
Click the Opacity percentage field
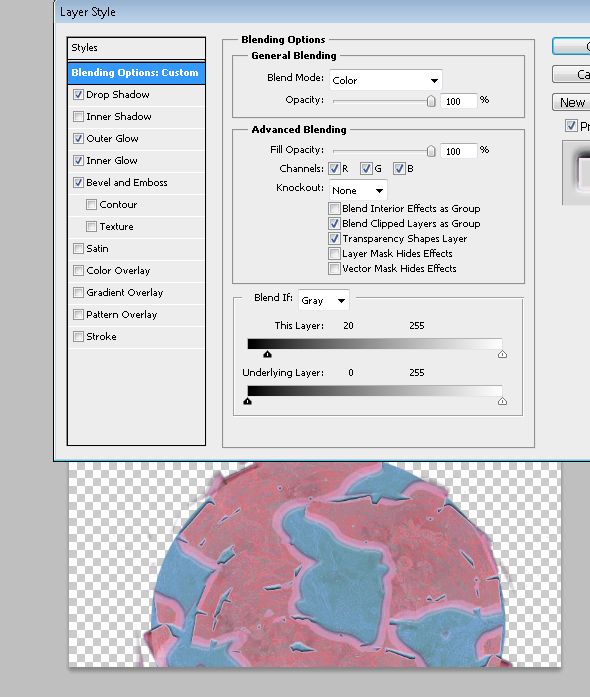pos(459,101)
